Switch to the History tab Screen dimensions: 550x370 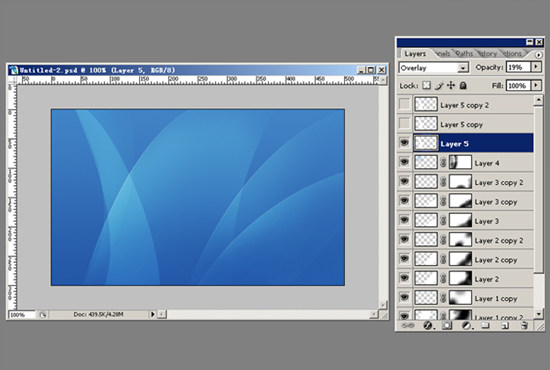(487, 54)
